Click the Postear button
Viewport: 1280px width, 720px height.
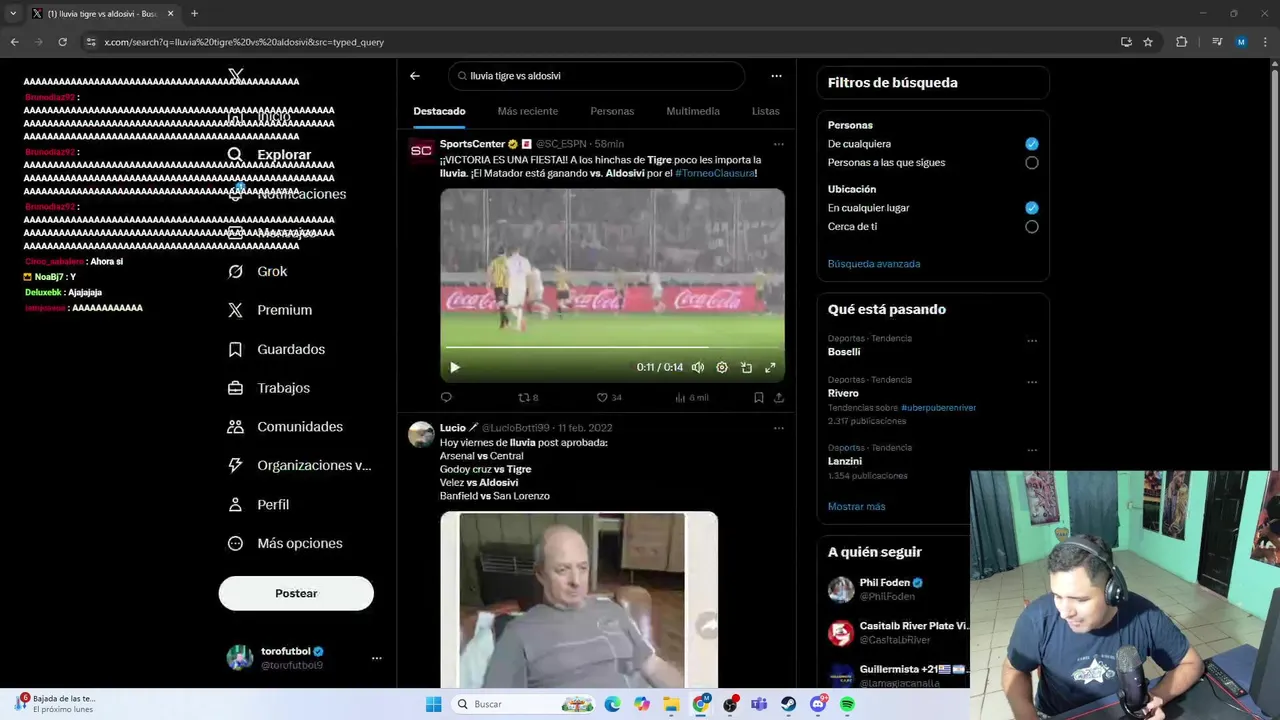[296, 593]
